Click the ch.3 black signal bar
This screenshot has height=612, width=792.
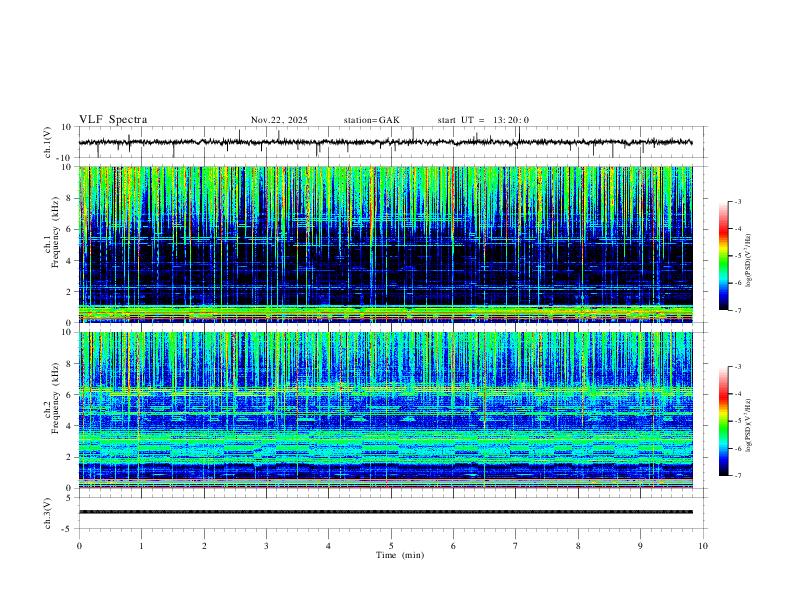coord(385,512)
